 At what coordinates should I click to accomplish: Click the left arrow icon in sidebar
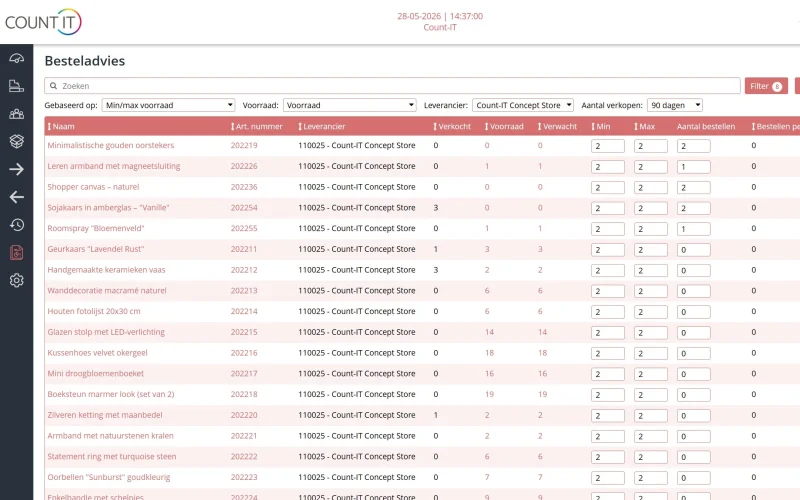16,197
